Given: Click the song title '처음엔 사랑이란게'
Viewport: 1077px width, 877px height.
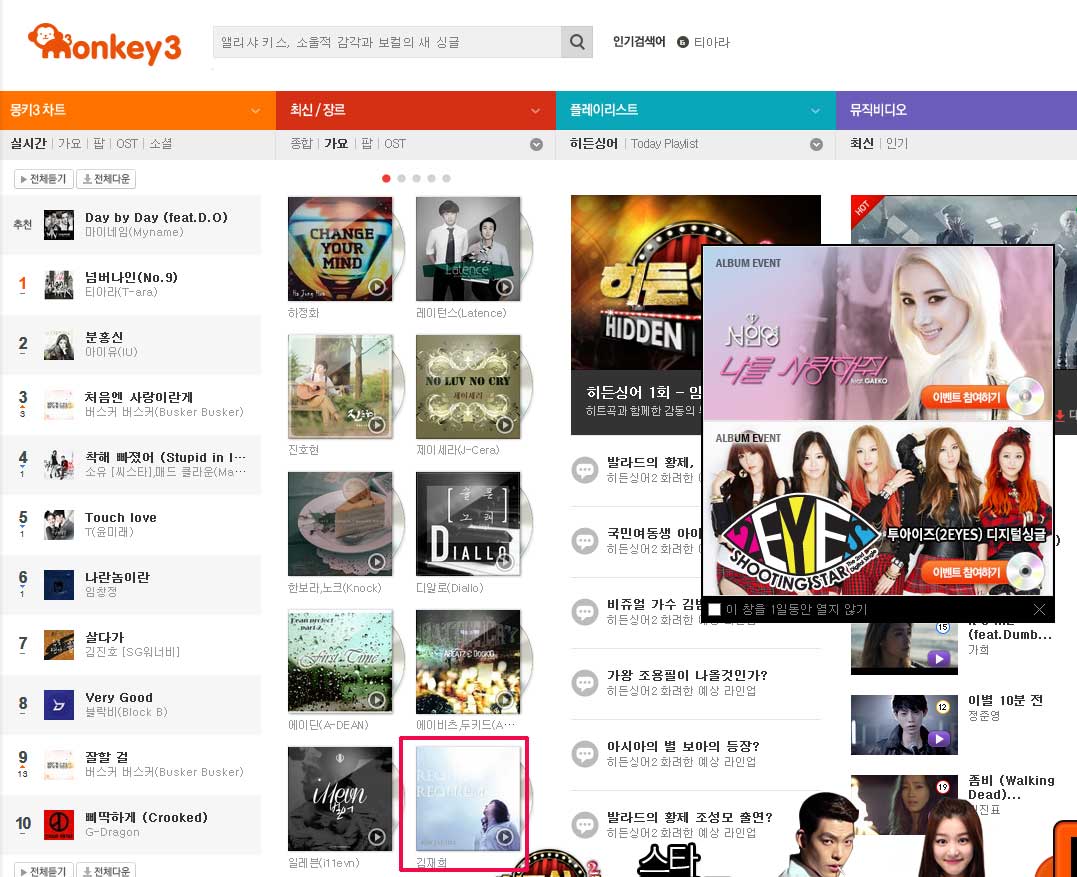Looking at the screenshot, I should [x=139, y=397].
